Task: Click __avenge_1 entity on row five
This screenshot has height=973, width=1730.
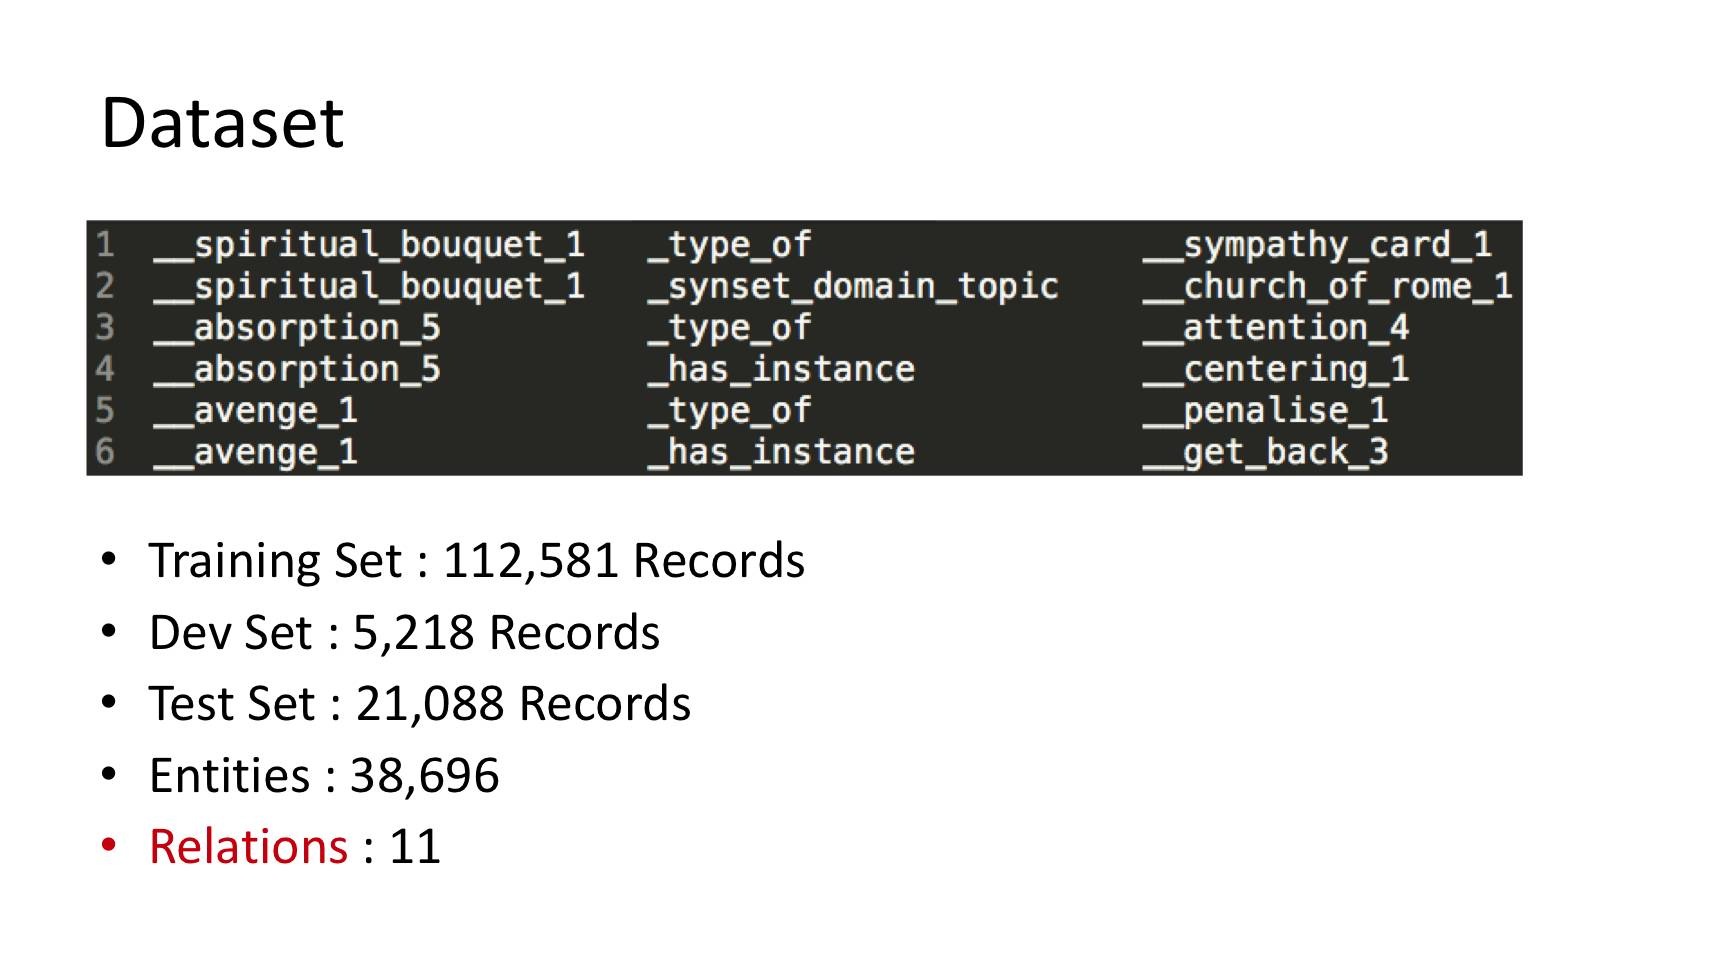Action: (255, 411)
